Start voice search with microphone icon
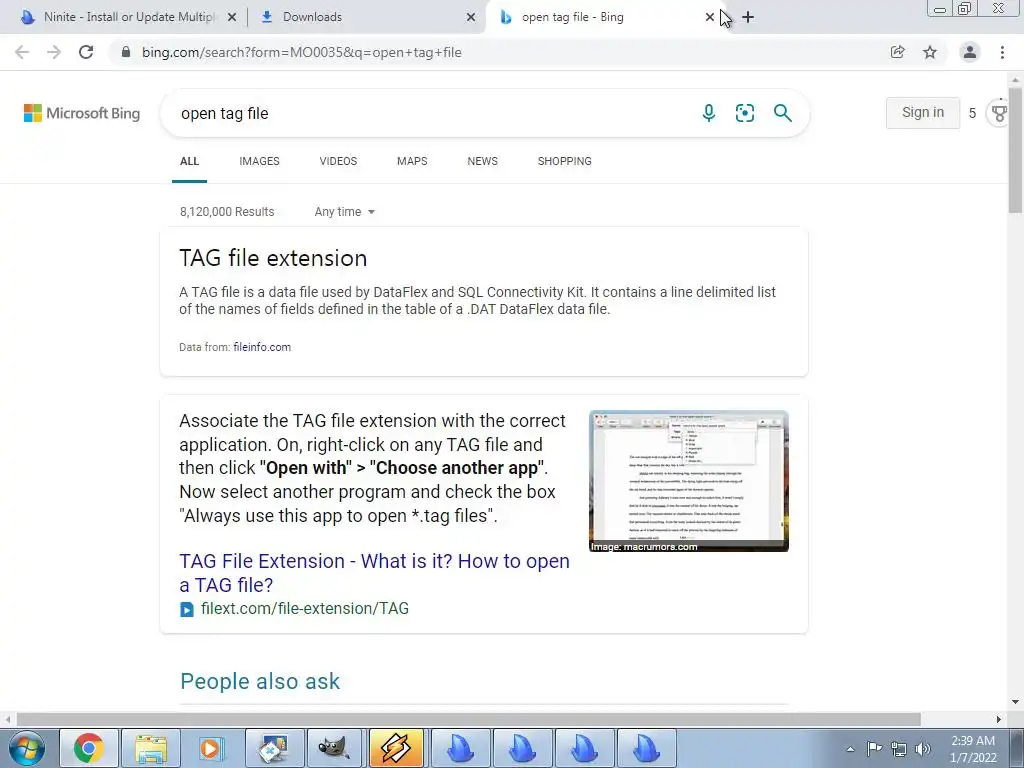 click(709, 113)
